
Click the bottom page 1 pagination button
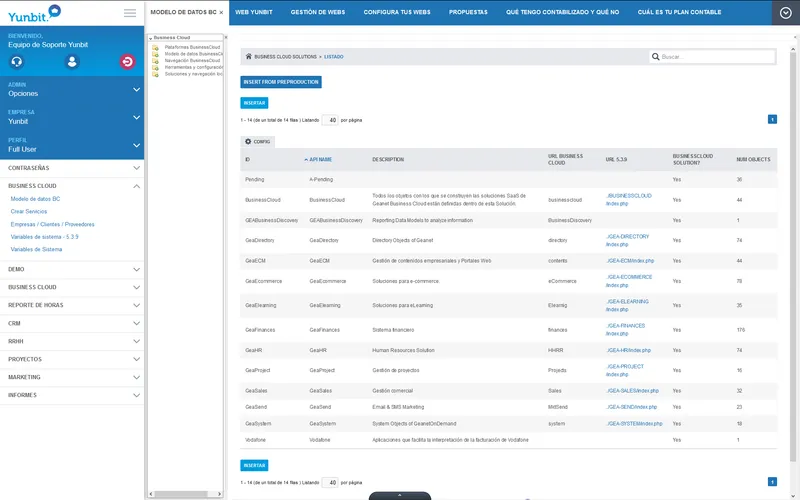tap(772, 482)
